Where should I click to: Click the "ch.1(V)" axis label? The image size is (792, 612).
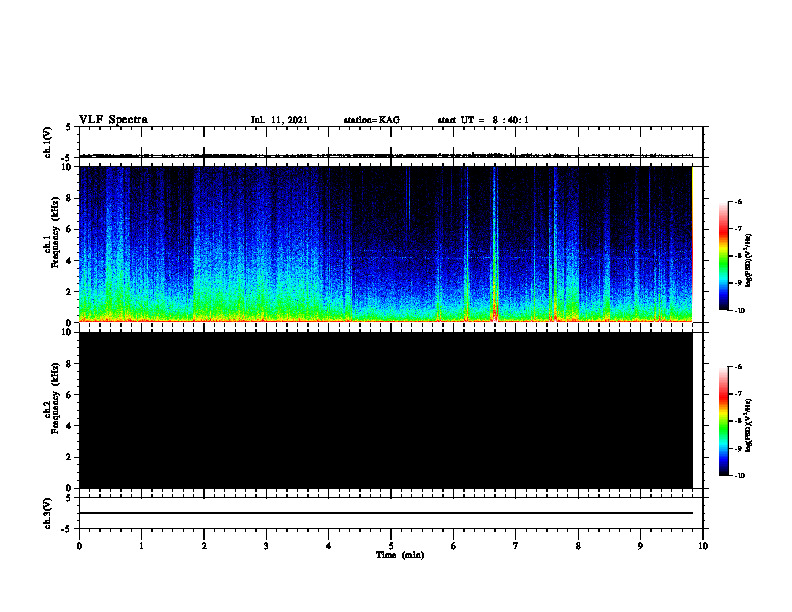(47, 142)
